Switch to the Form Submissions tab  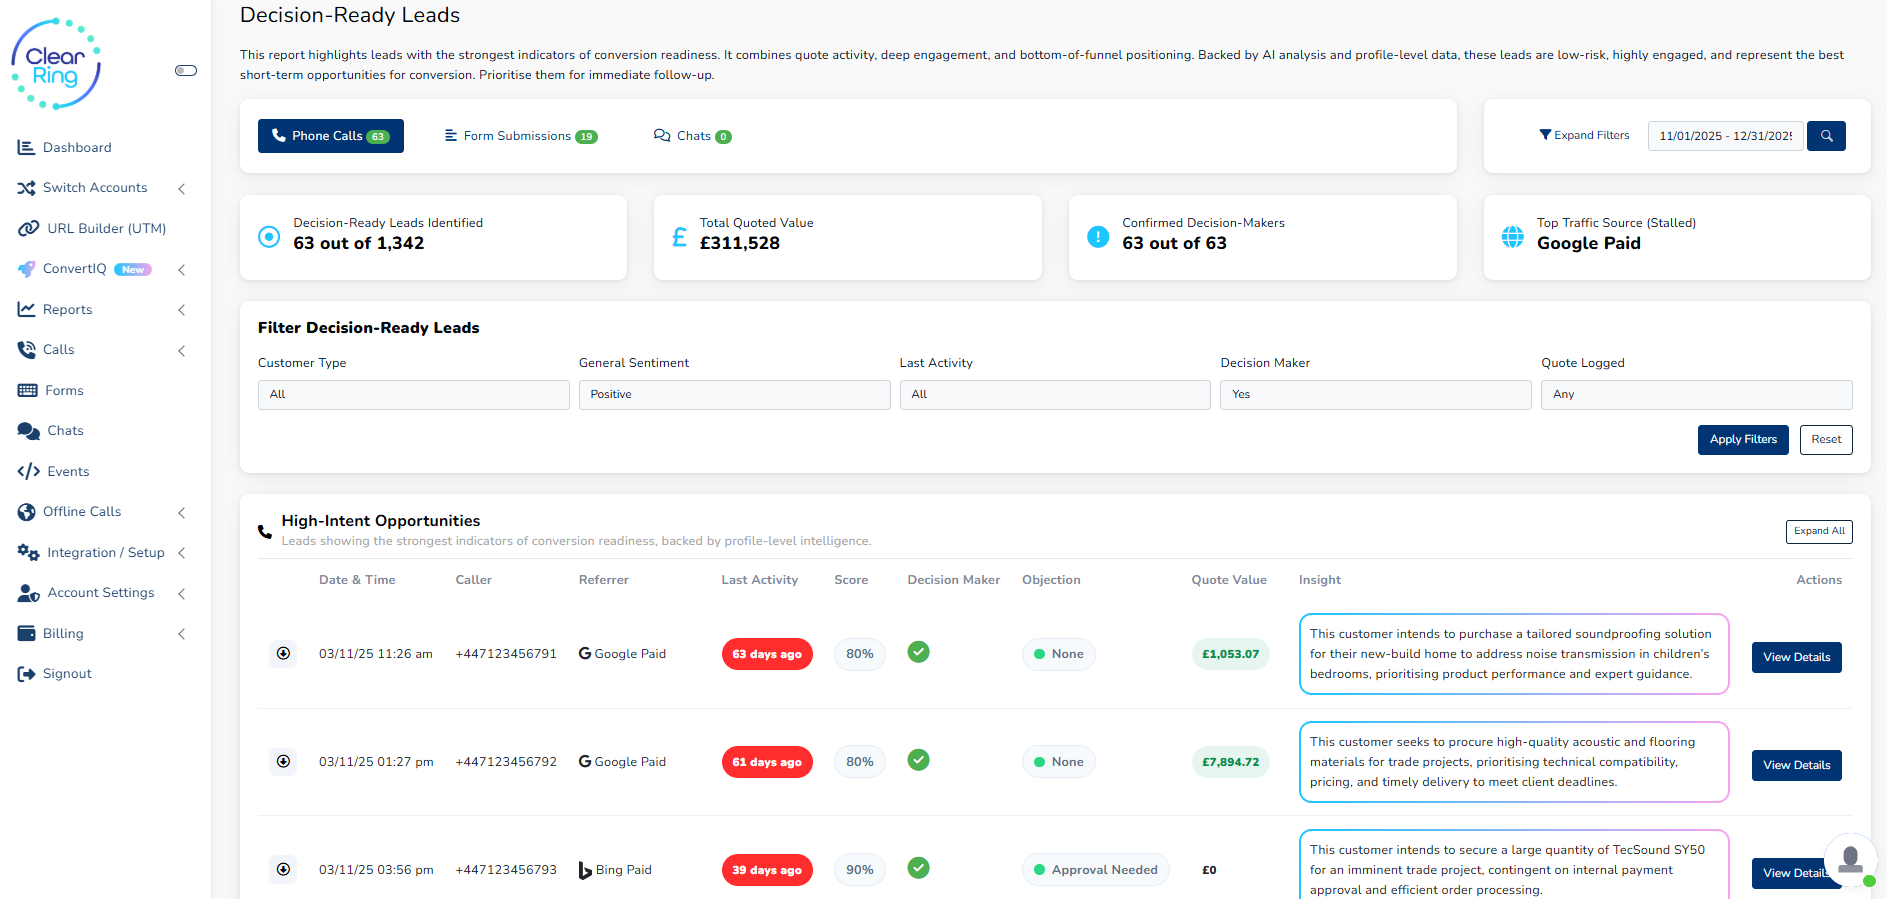(521, 137)
